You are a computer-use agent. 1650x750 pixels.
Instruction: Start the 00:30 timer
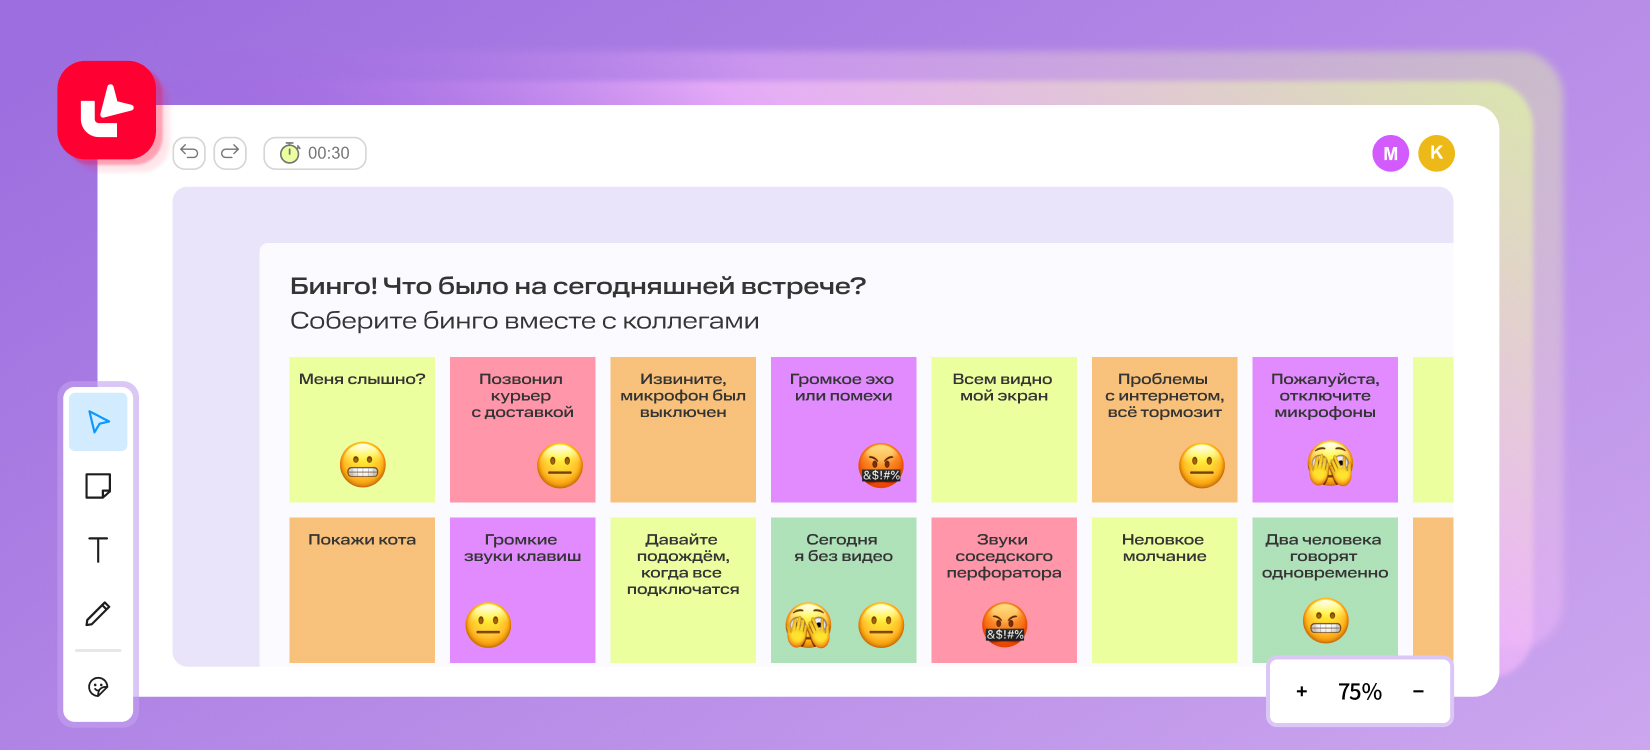[x=315, y=153]
